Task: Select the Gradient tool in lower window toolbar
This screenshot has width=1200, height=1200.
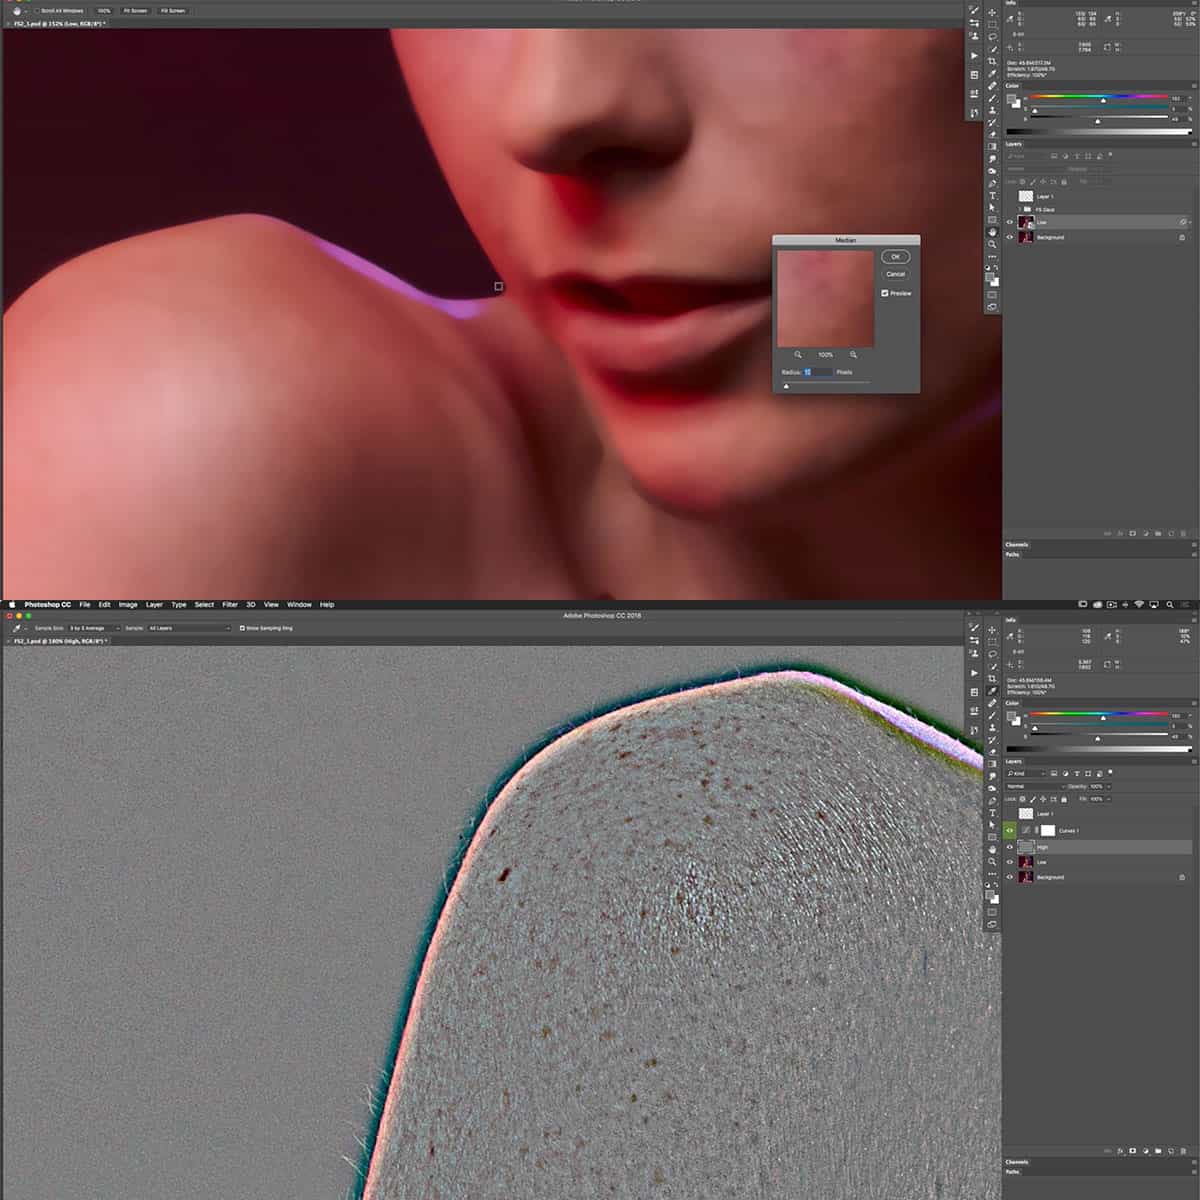Action: (992, 764)
